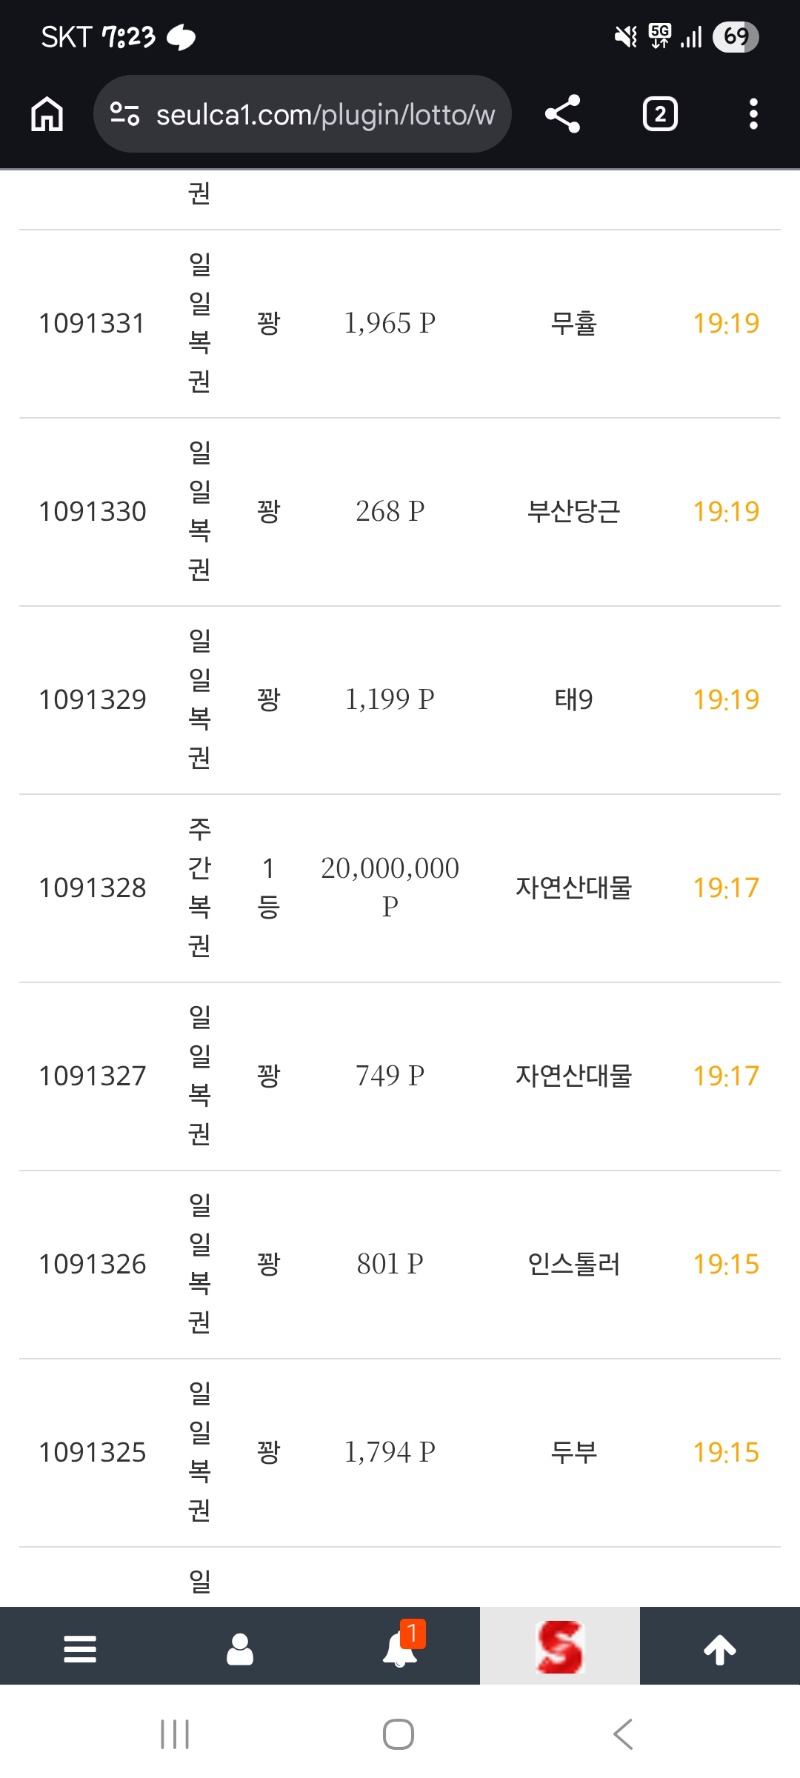Tap the share icon in browser toolbar
The height and width of the screenshot is (1778, 800).
(x=563, y=115)
